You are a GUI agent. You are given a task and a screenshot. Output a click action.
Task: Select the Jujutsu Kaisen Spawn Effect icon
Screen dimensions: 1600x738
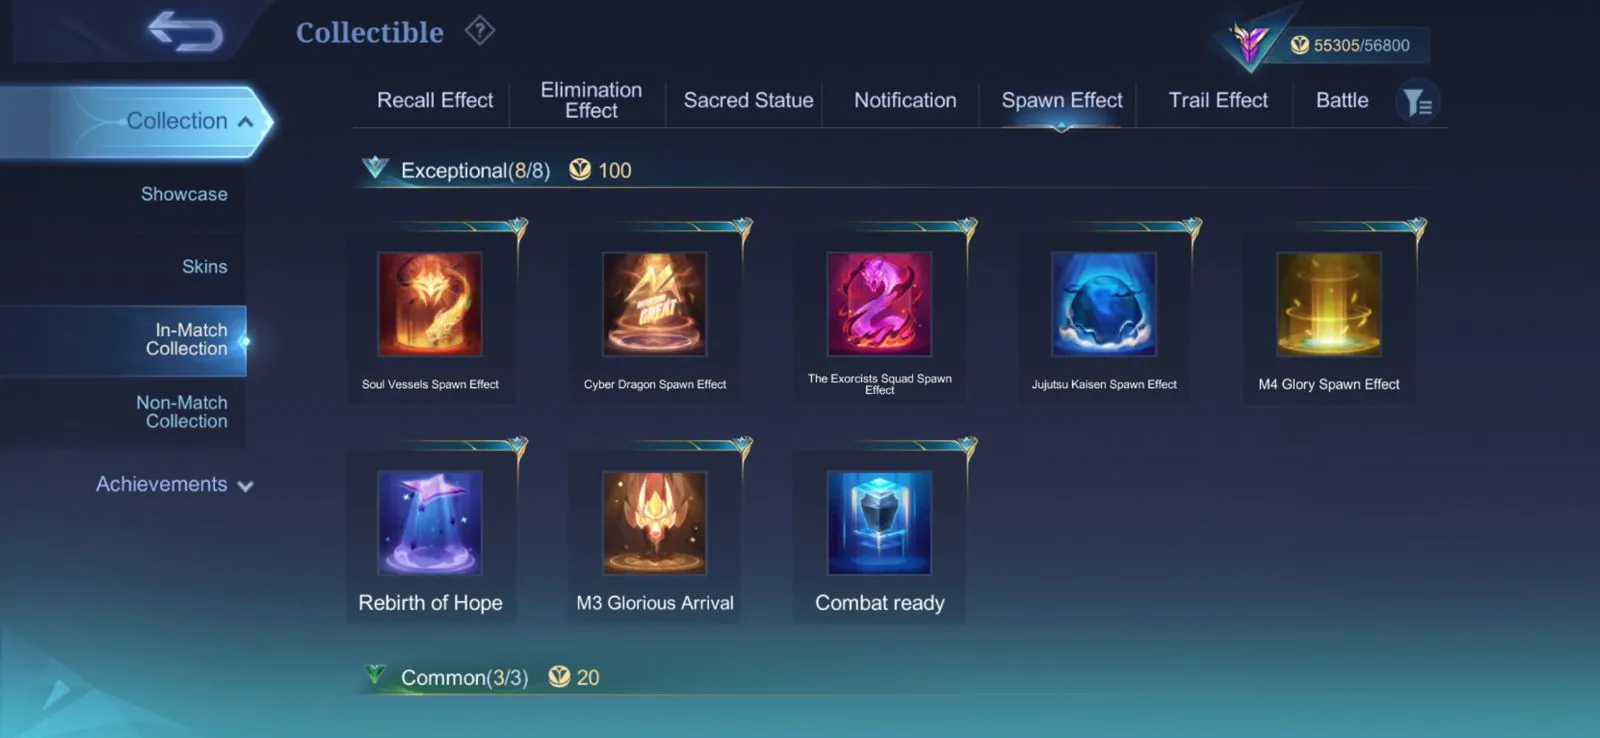point(1104,304)
